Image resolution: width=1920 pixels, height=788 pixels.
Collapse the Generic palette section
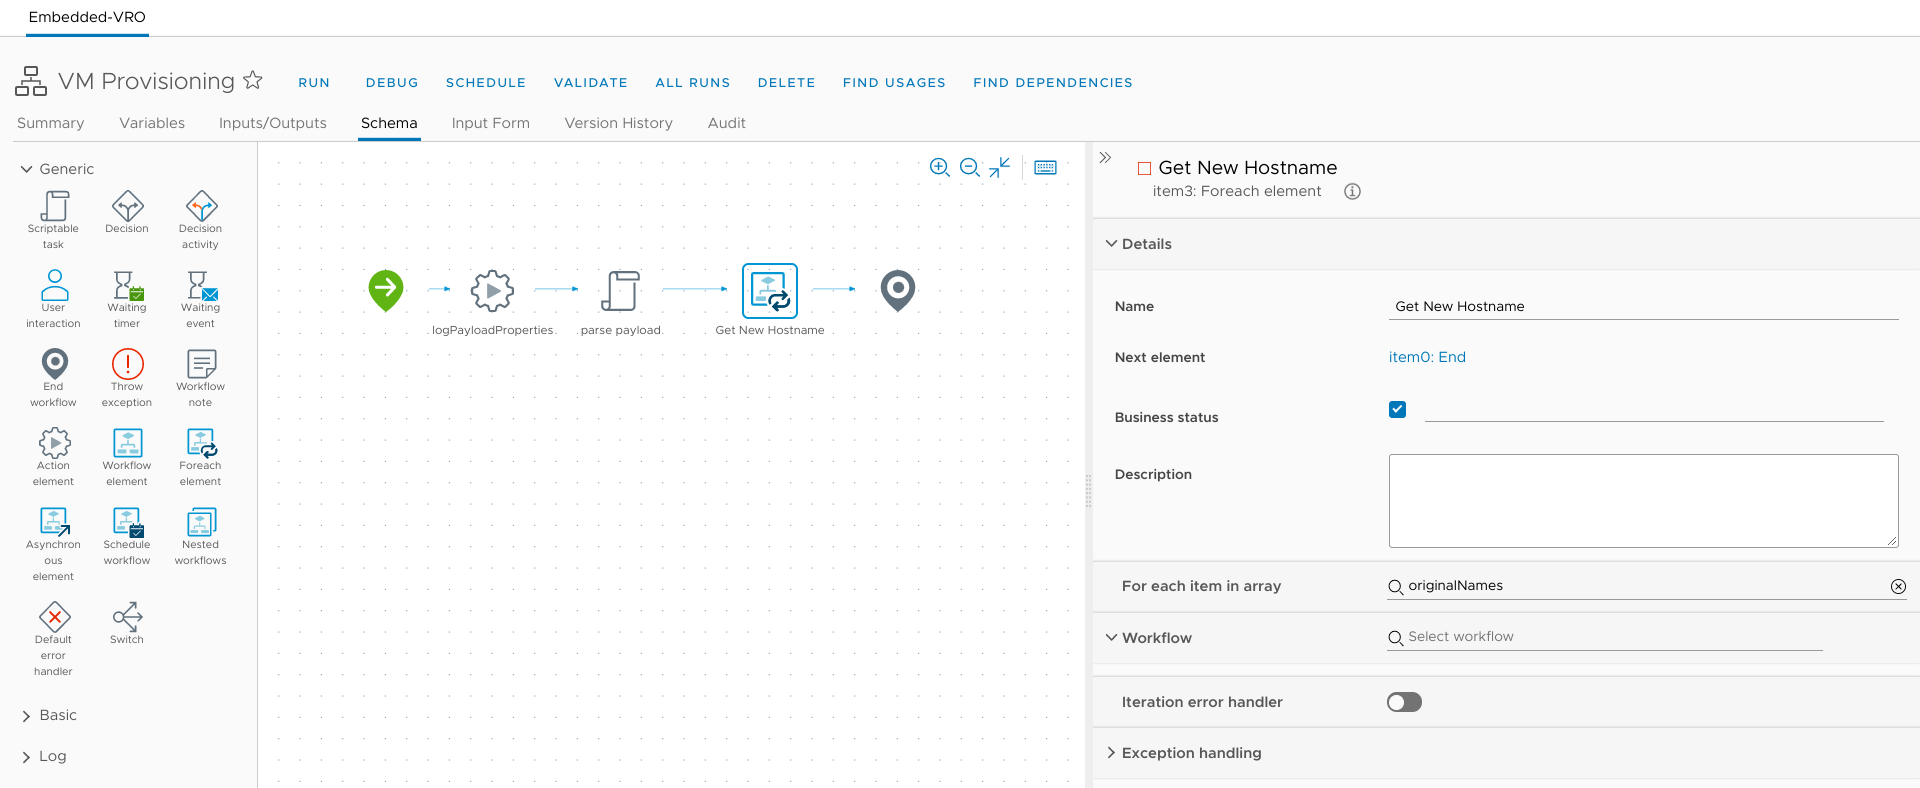(x=27, y=170)
